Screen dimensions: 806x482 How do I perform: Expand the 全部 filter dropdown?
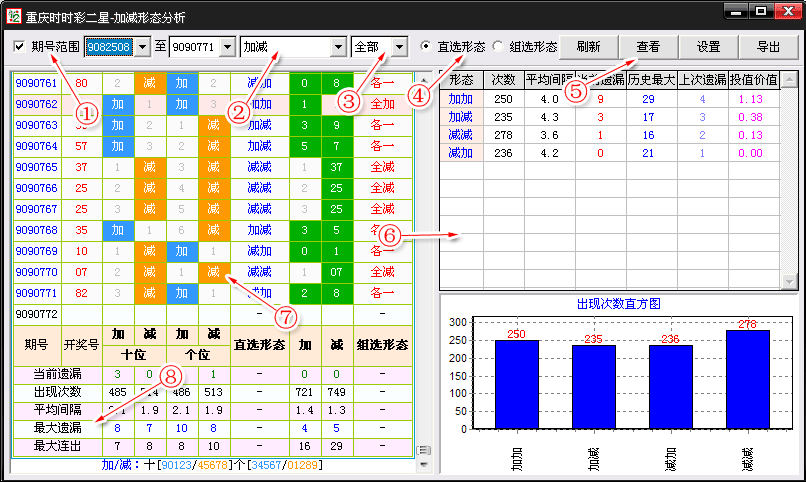(400, 47)
